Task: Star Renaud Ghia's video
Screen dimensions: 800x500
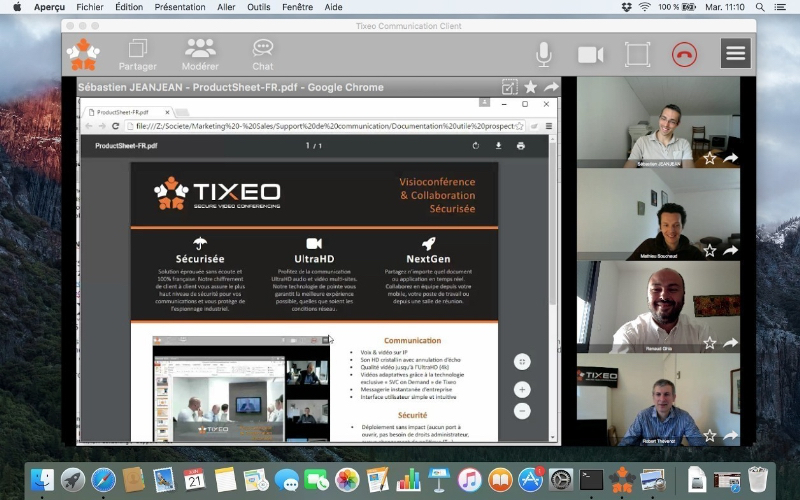Action: click(710, 343)
